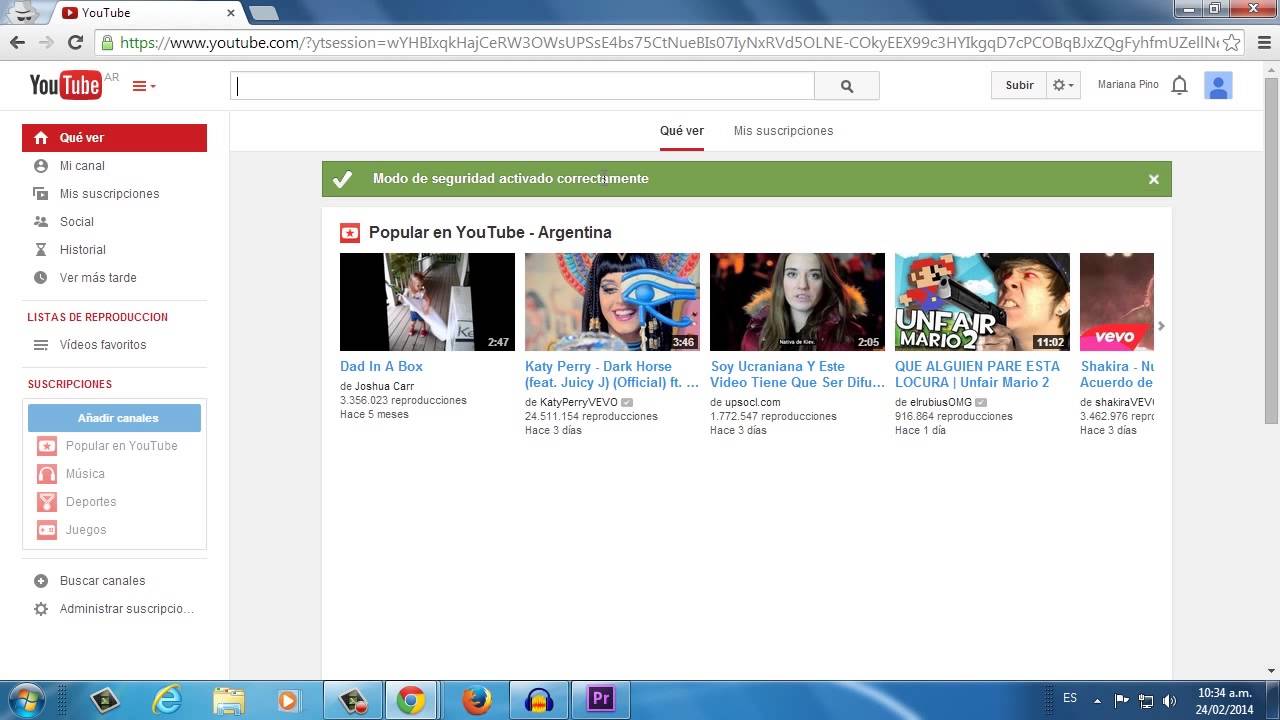This screenshot has height=720, width=1280.
Task: Click the Windows Explorer taskbar folder
Action: 228,699
